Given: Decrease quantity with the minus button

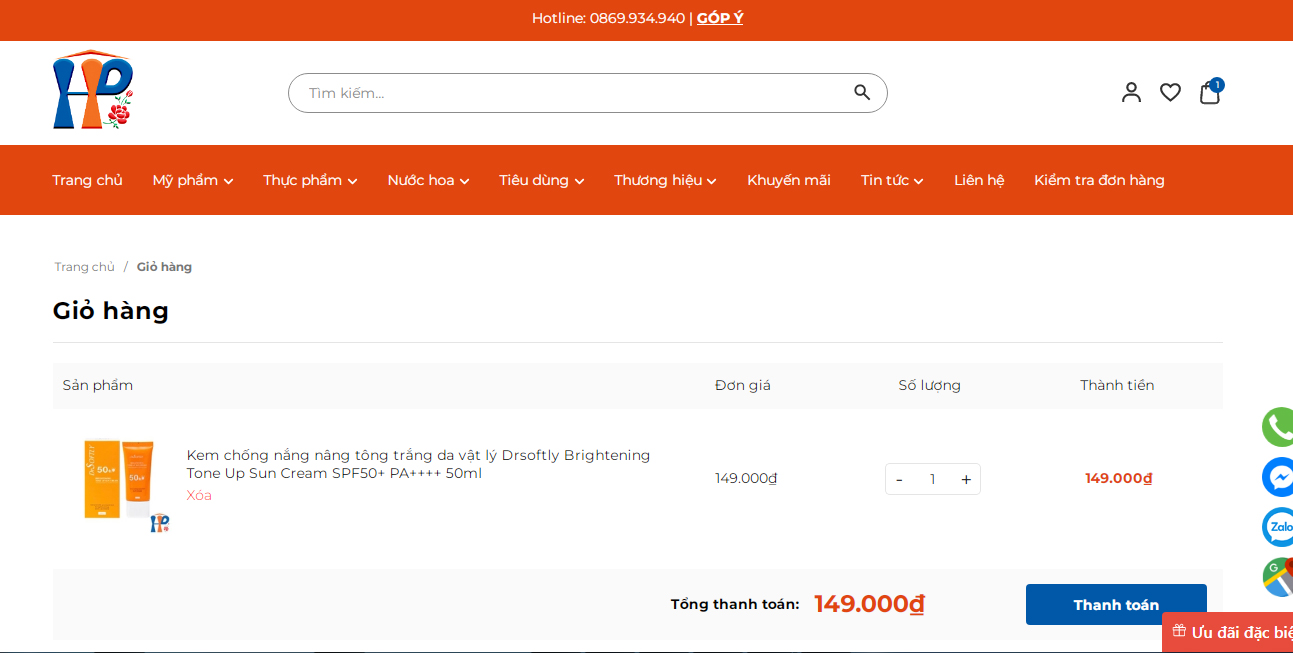Looking at the screenshot, I should coord(899,479).
